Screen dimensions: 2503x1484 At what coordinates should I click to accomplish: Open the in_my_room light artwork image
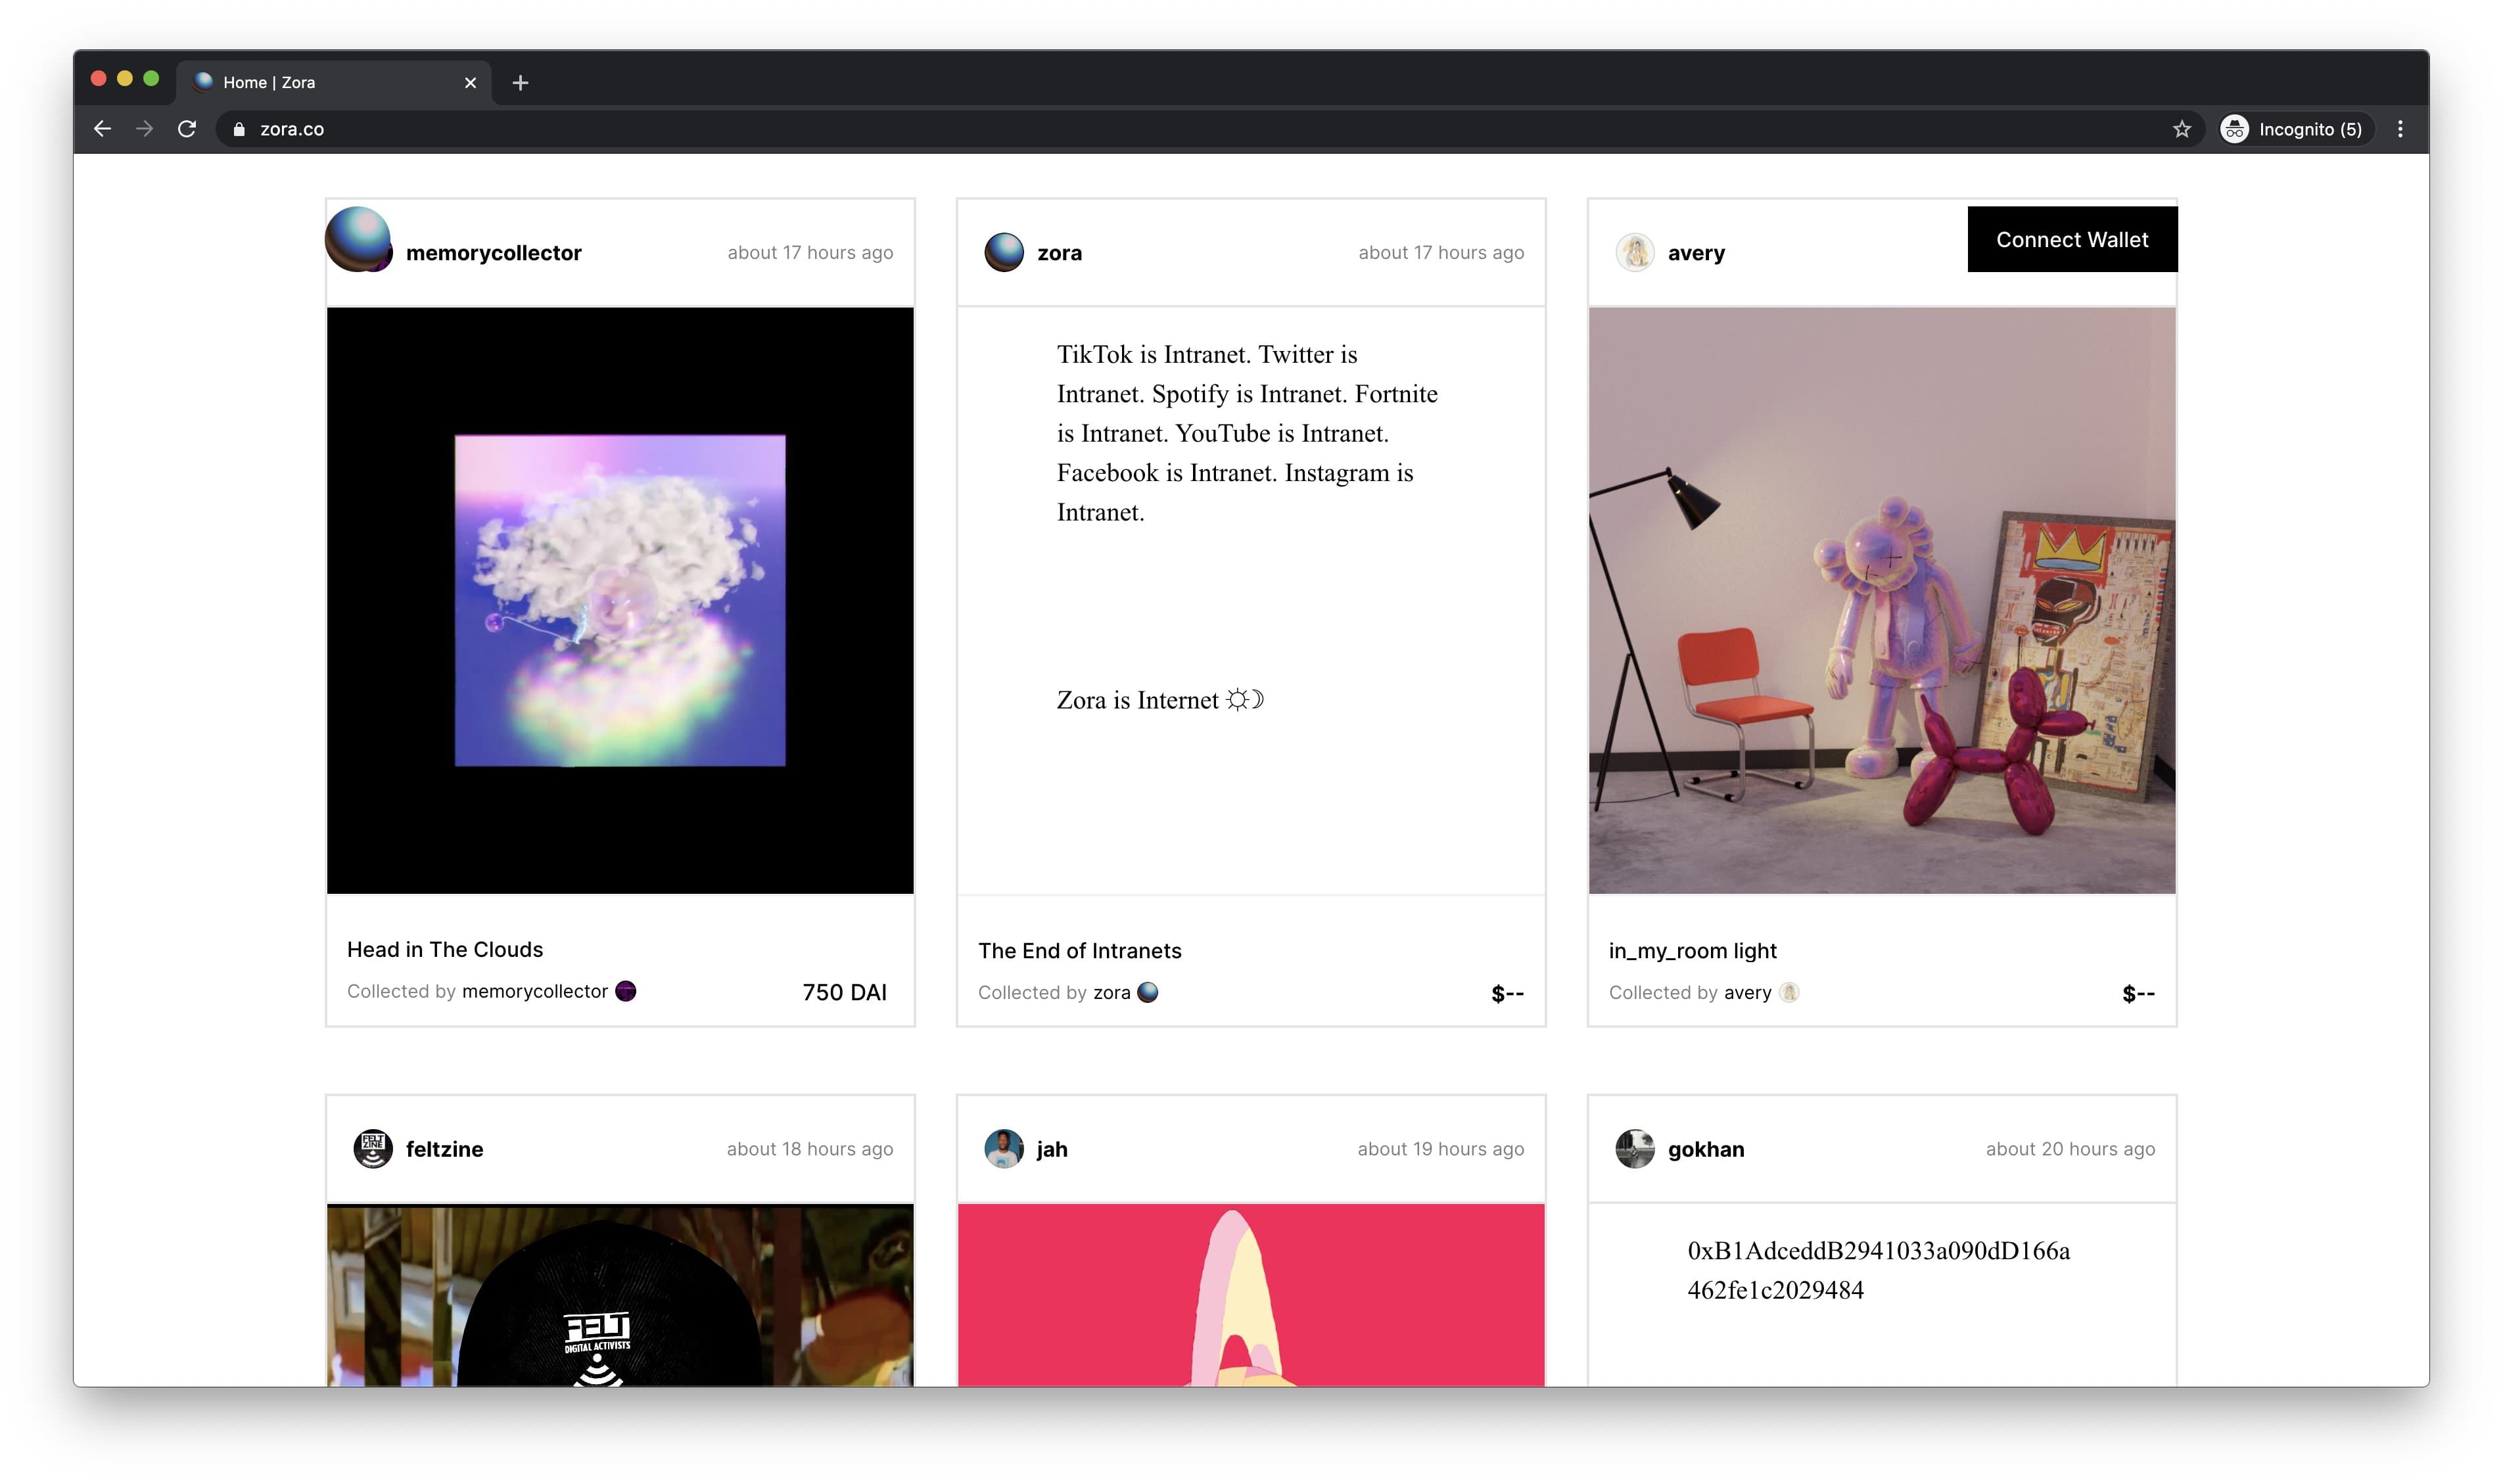[1882, 600]
